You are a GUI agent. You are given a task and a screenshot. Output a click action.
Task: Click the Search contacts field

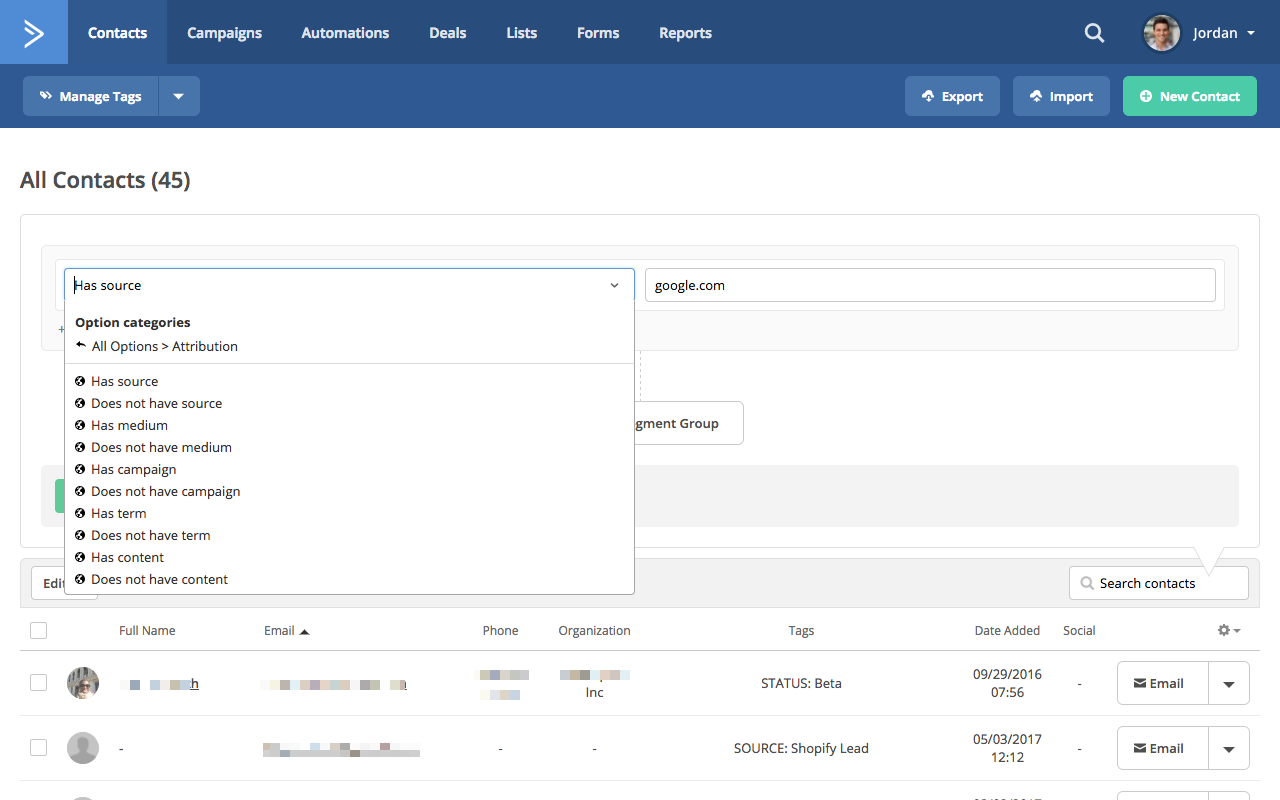pyautogui.click(x=1158, y=583)
